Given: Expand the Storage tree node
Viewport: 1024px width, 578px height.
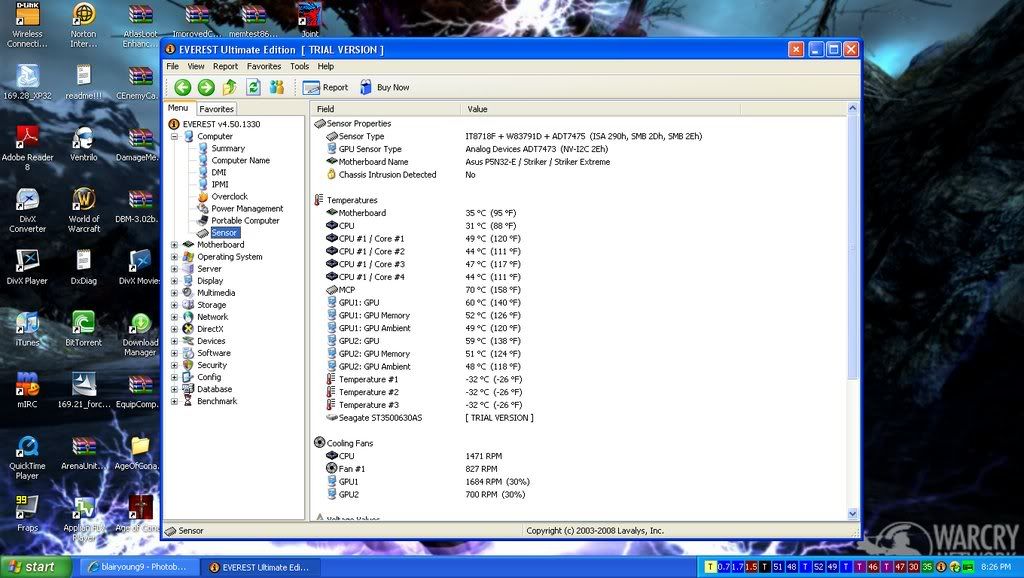Looking at the screenshot, I should pos(174,305).
